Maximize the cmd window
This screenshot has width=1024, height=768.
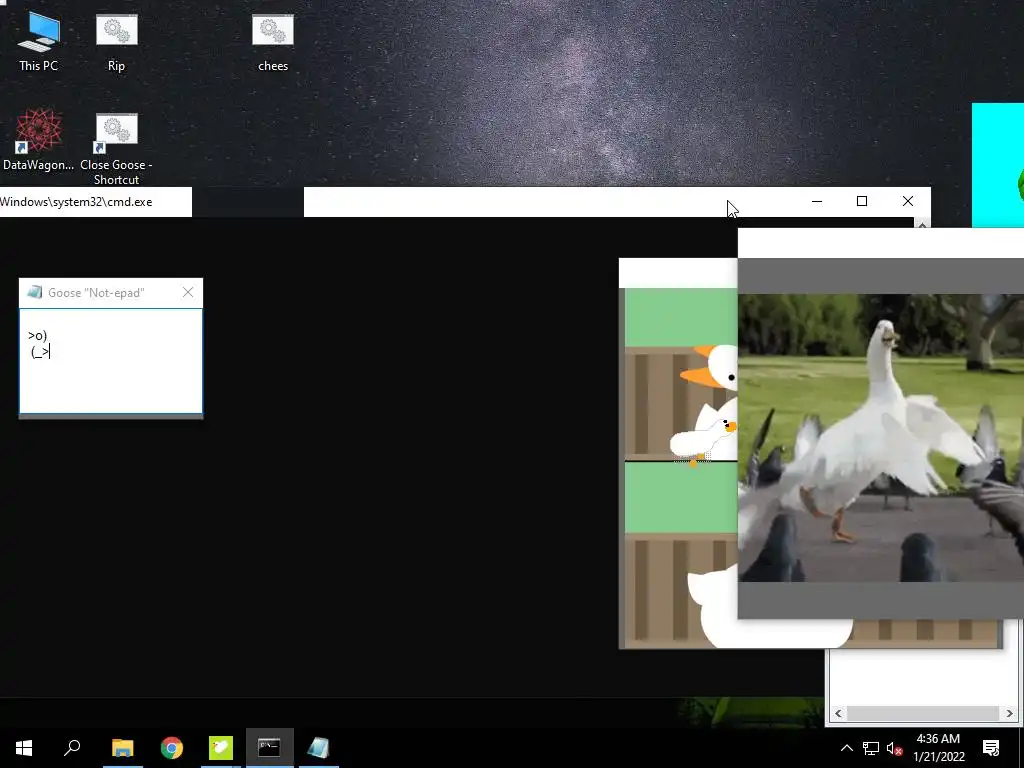coord(862,201)
